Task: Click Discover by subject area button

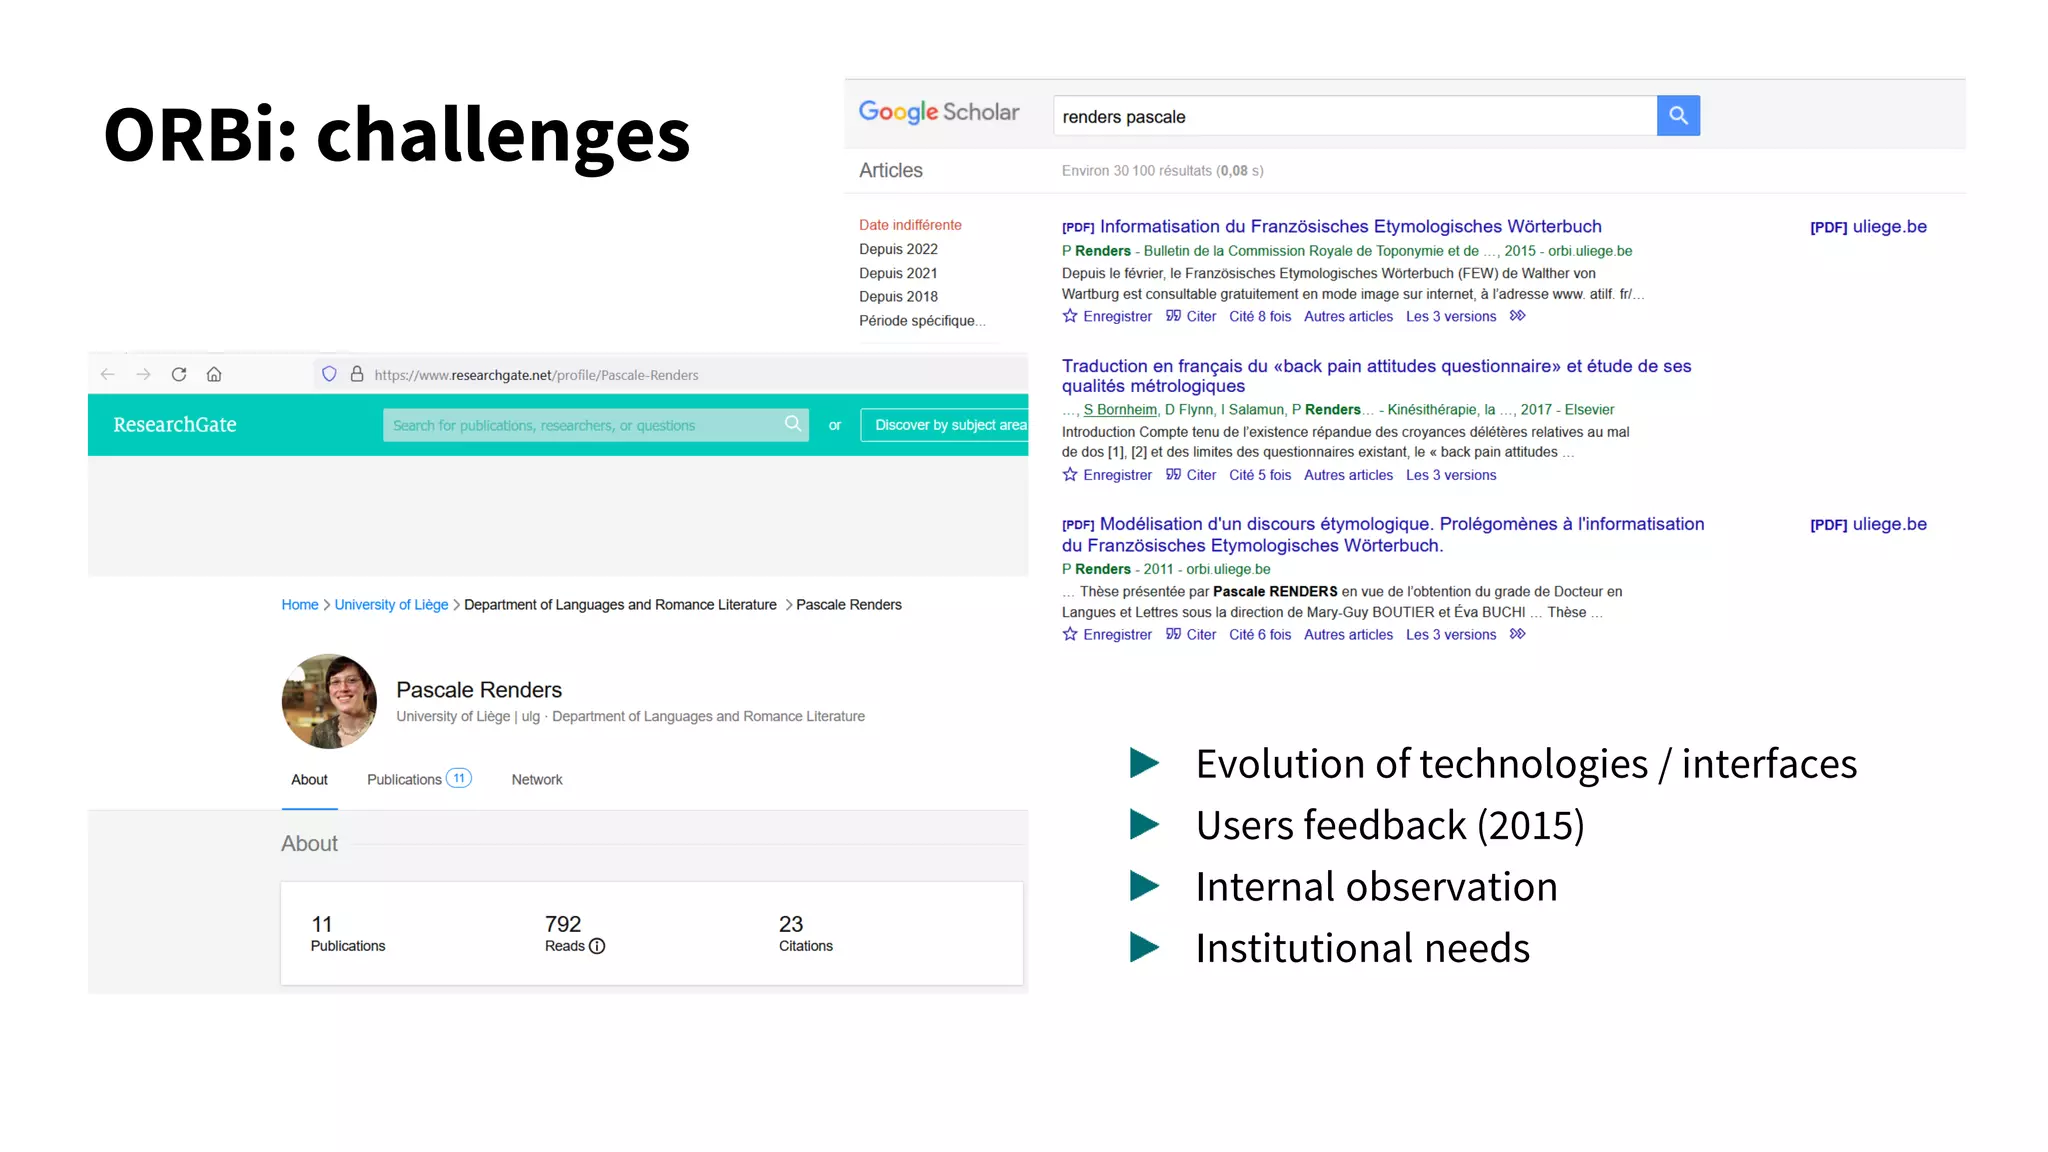Action: (945, 425)
